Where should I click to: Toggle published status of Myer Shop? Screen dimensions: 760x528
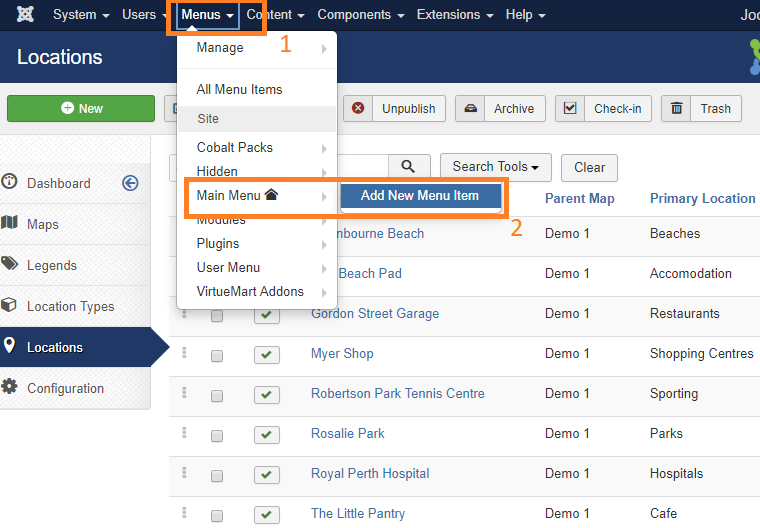[x=267, y=355]
